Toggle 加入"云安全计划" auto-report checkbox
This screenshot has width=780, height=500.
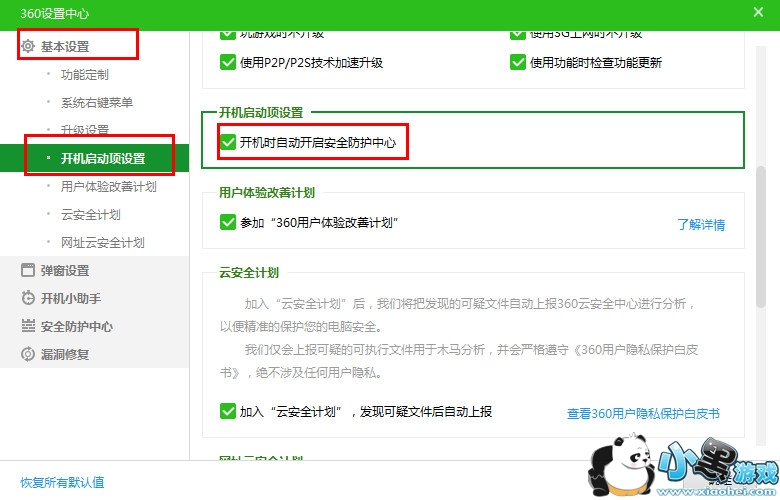(x=228, y=411)
